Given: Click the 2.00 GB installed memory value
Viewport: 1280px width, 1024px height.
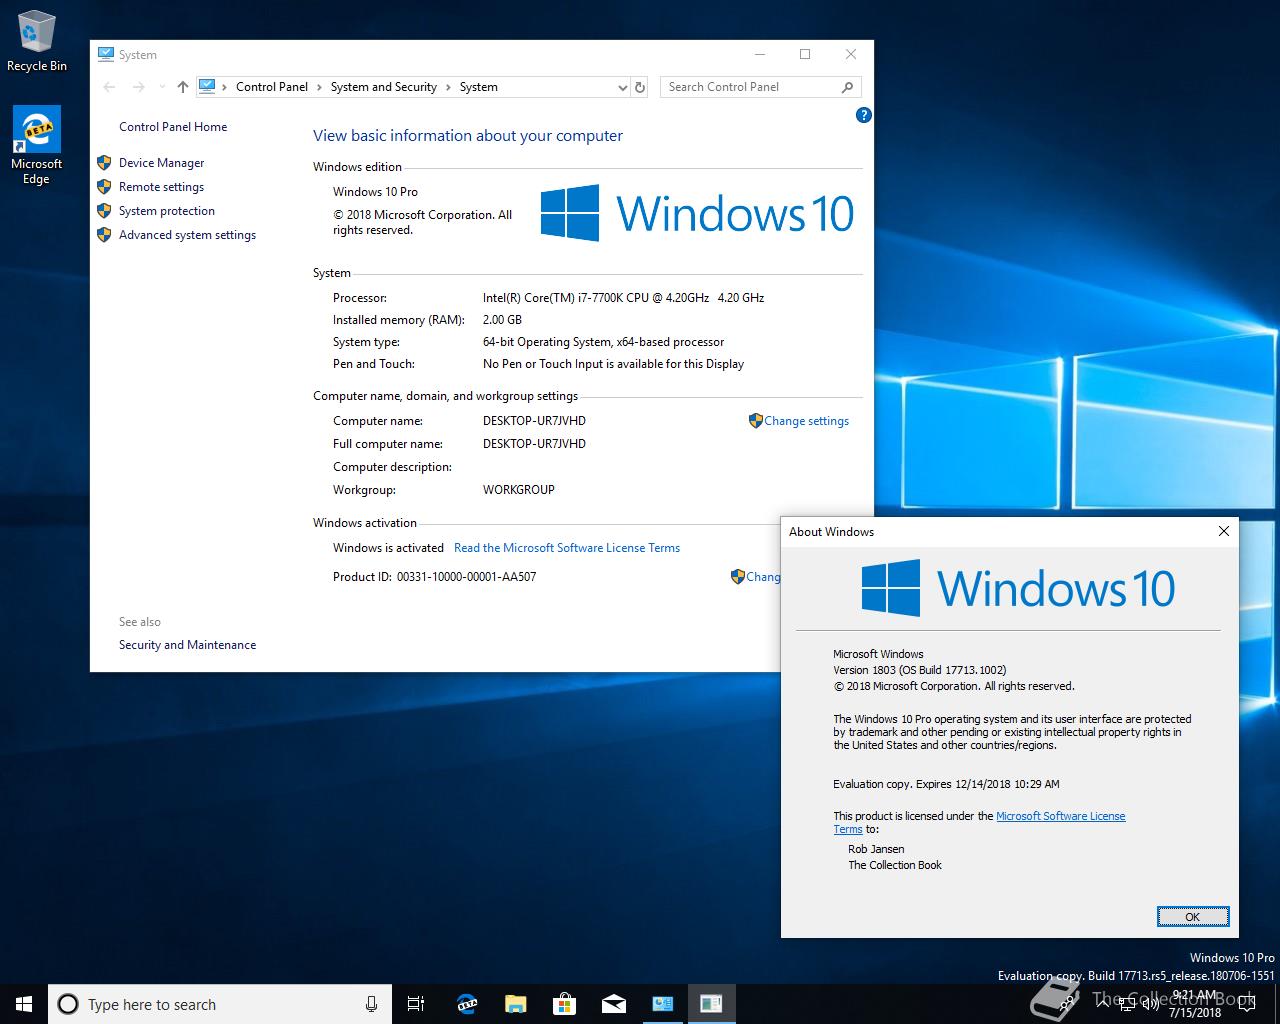Looking at the screenshot, I should click(x=502, y=320).
